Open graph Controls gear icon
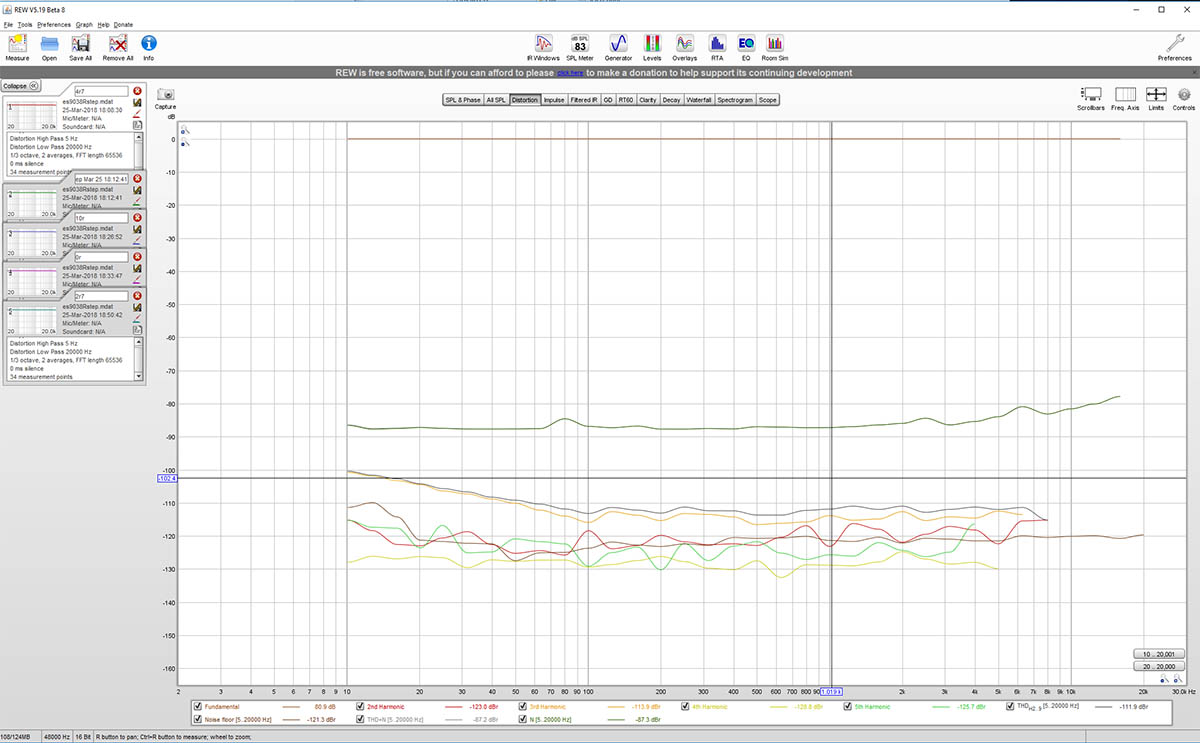1200x743 pixels. (1184, 95)
